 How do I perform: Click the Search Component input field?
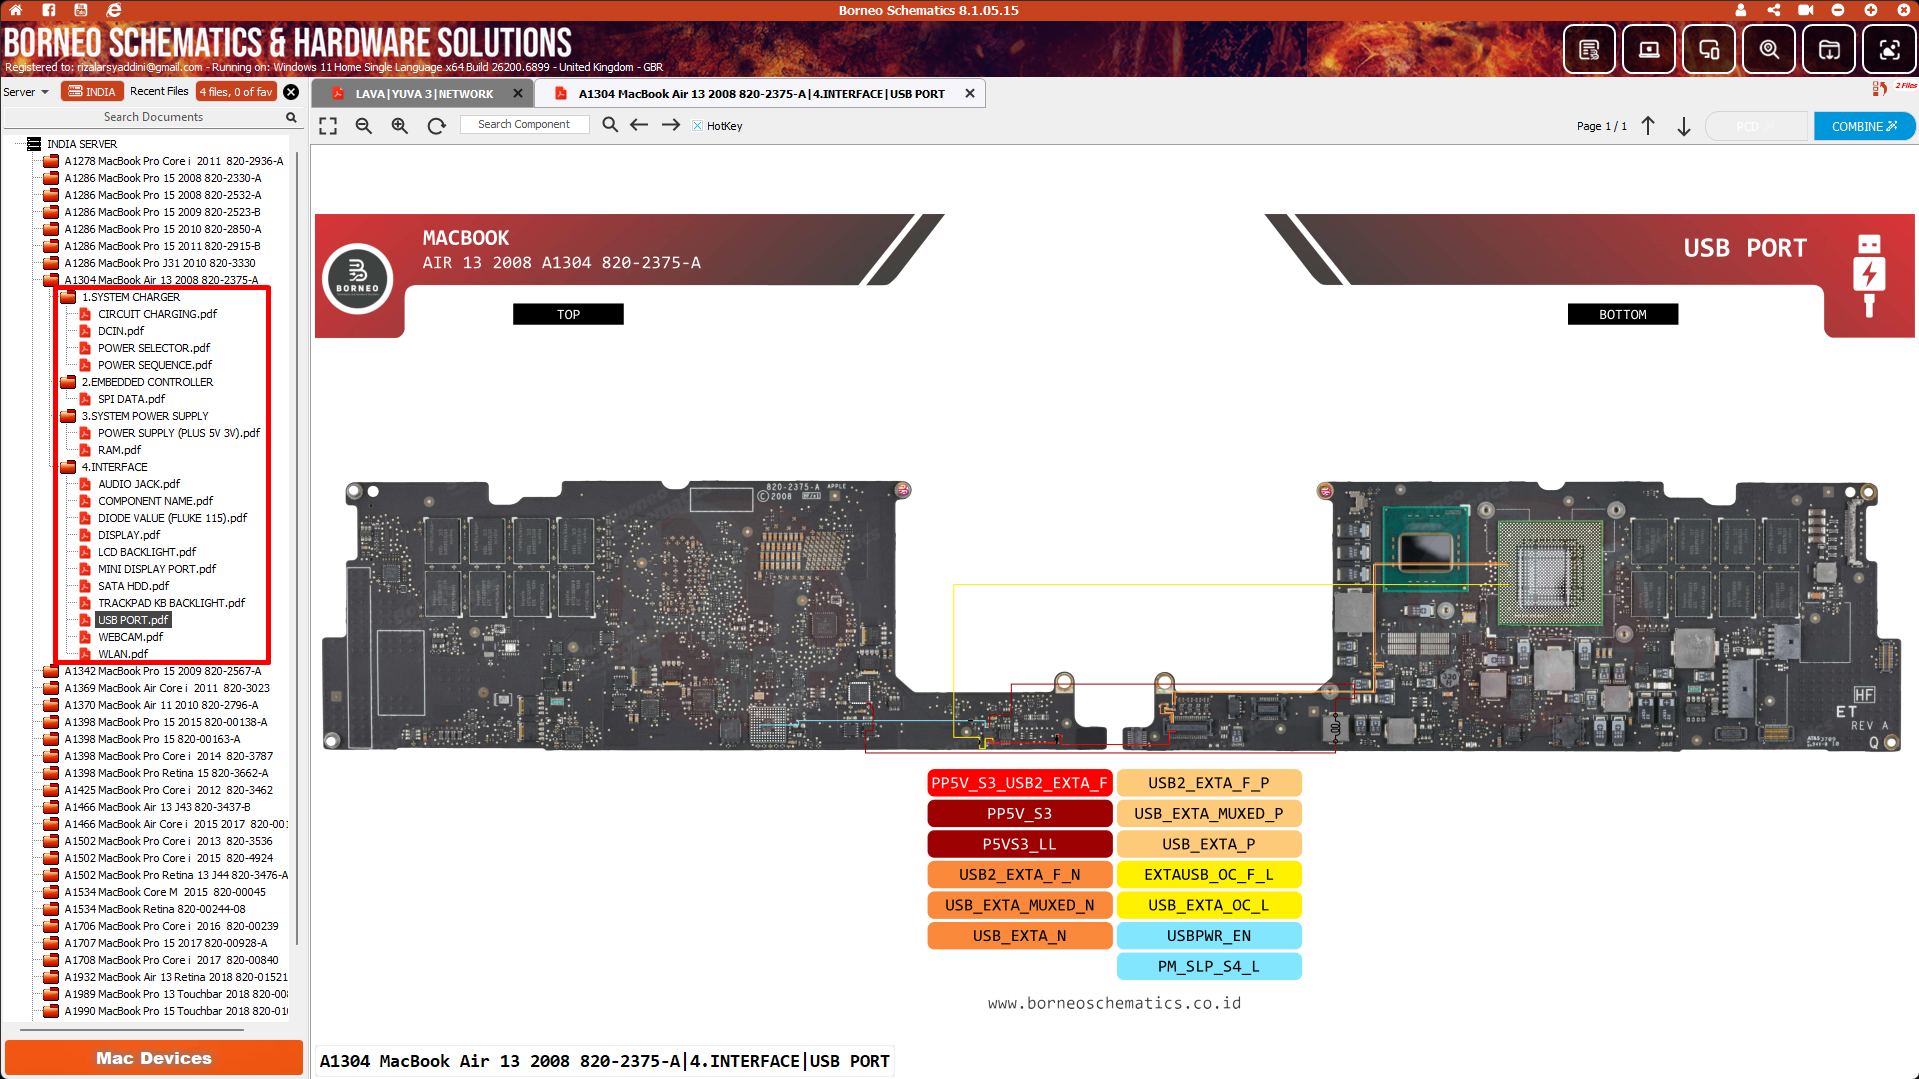[x=524, y=125]
